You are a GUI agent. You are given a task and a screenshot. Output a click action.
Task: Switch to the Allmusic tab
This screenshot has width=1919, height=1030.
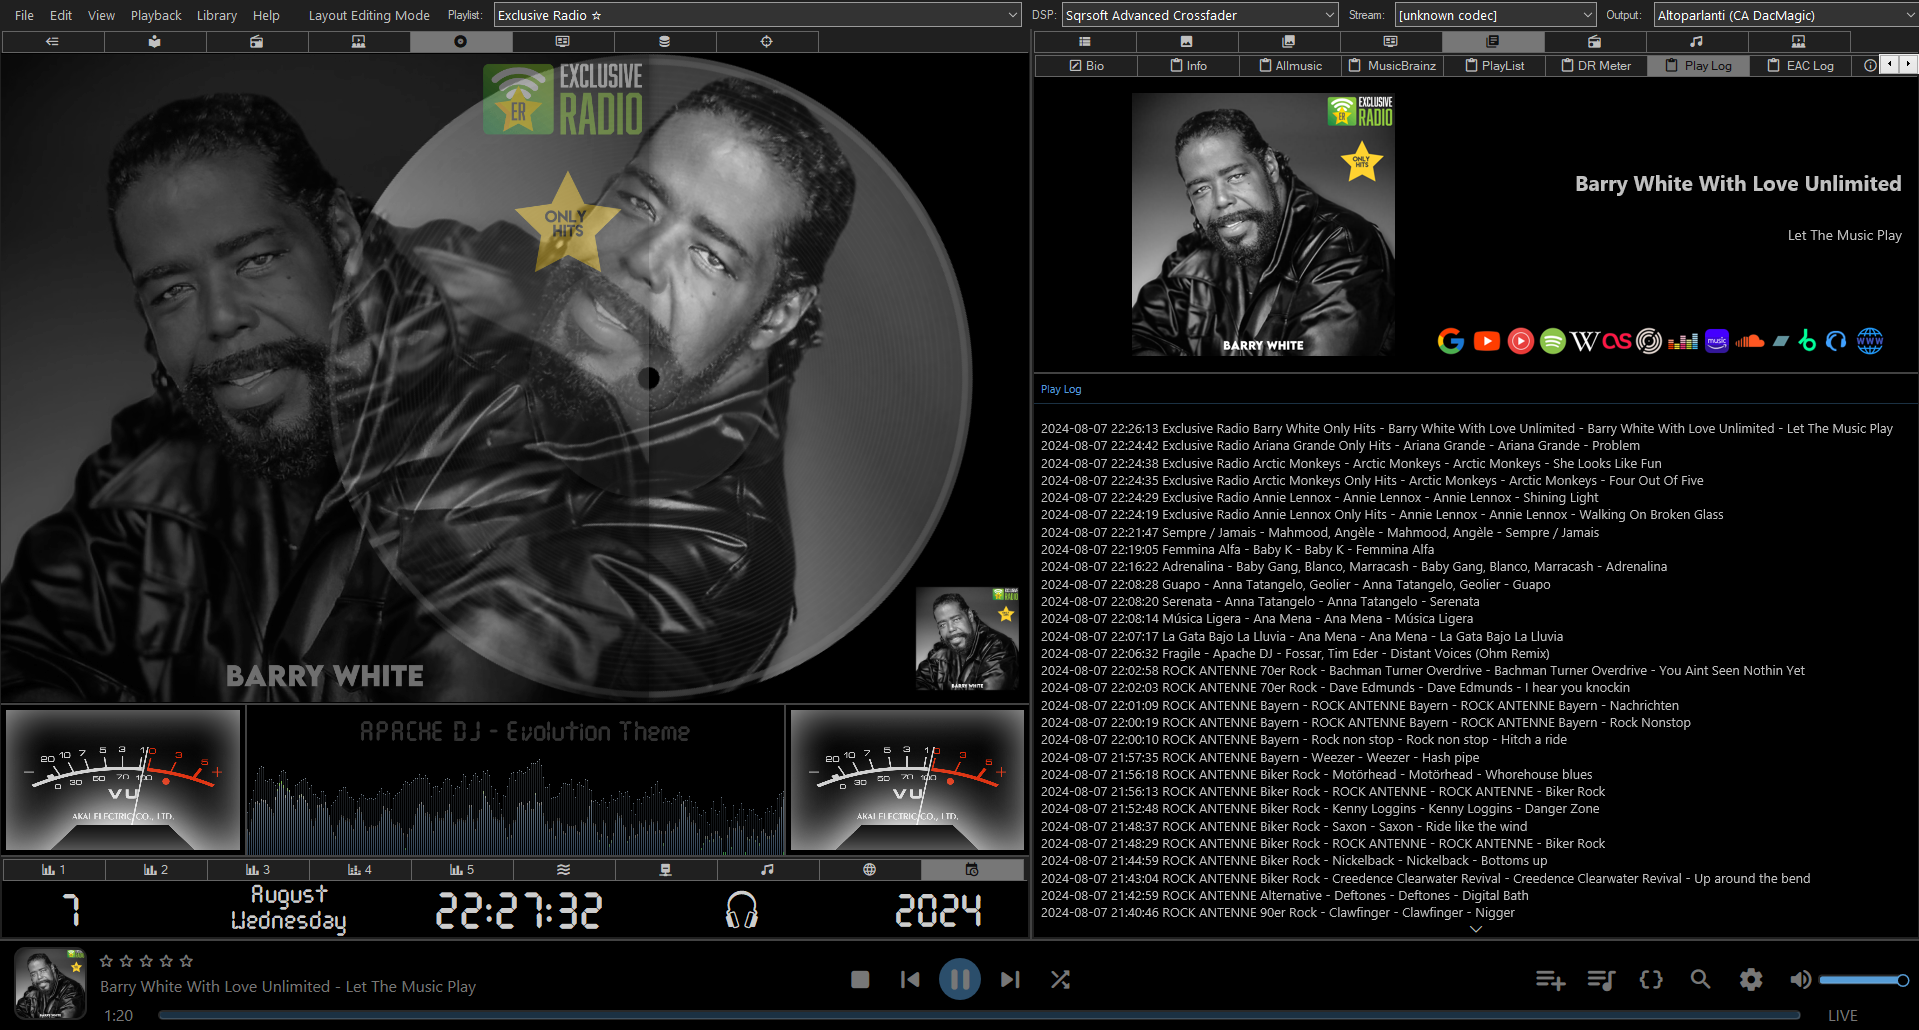point(1290,65)
